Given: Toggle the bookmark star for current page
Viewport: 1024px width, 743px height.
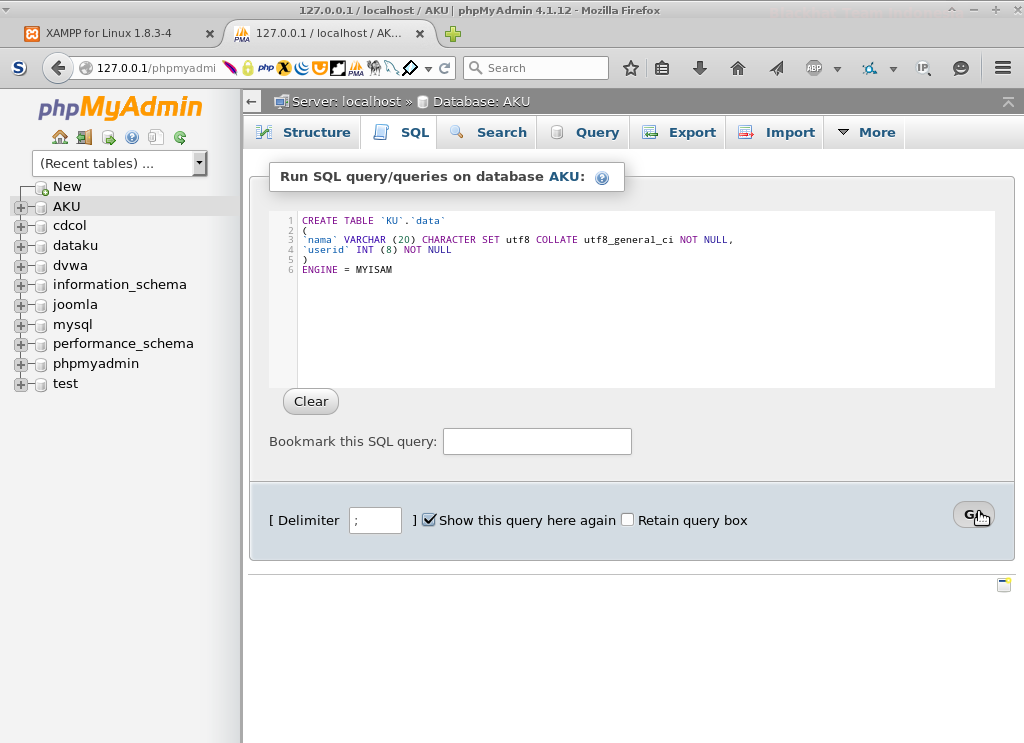Looking at the screenshot, I should coord(630,68).
